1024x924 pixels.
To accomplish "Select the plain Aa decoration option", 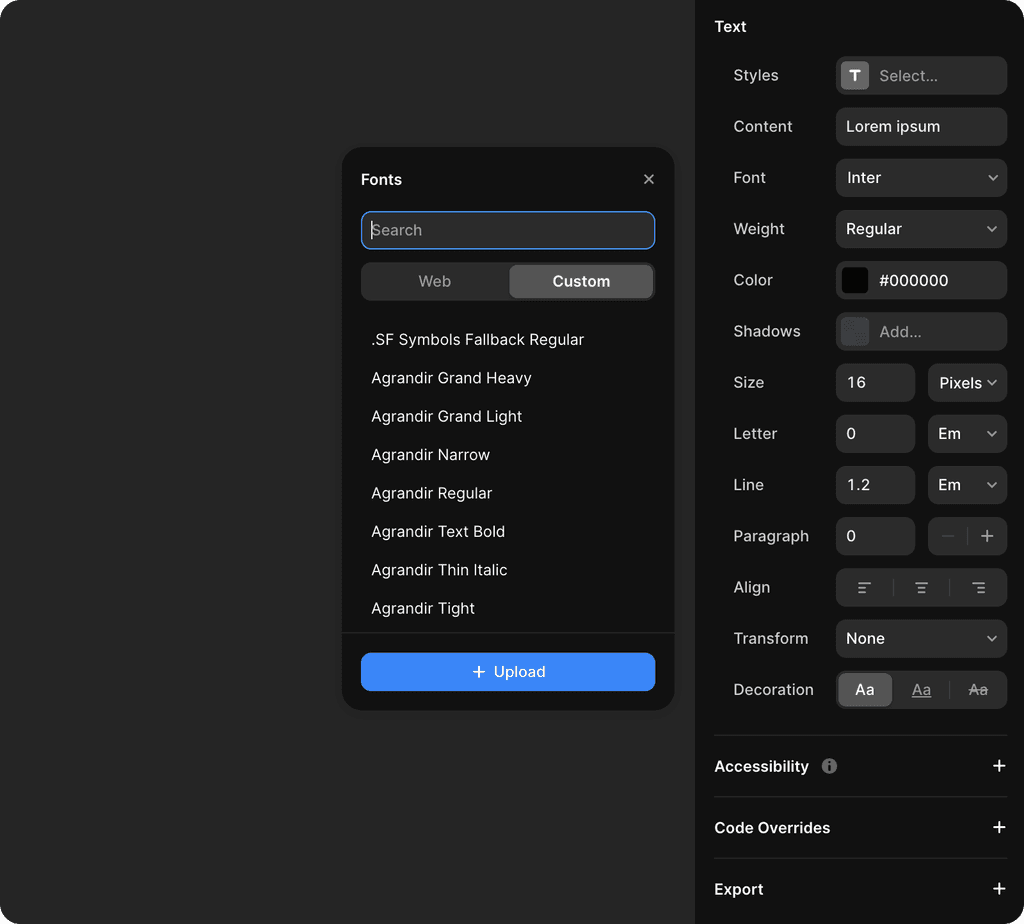I will [864, 689].
